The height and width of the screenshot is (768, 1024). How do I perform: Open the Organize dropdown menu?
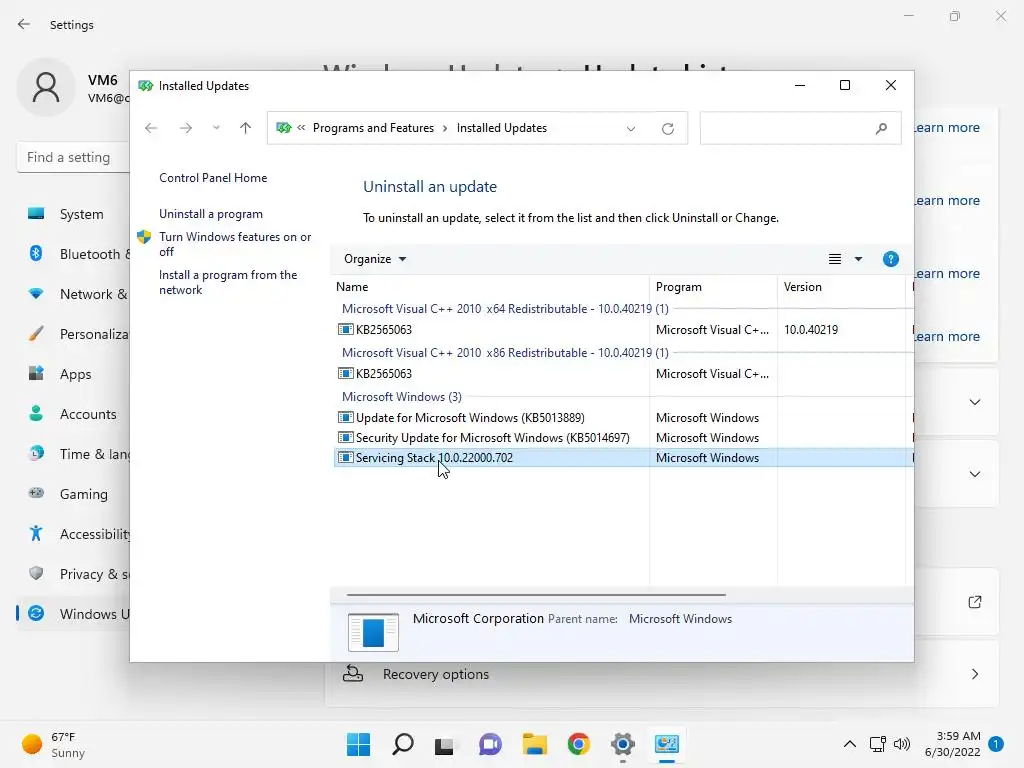pos(375,259)
